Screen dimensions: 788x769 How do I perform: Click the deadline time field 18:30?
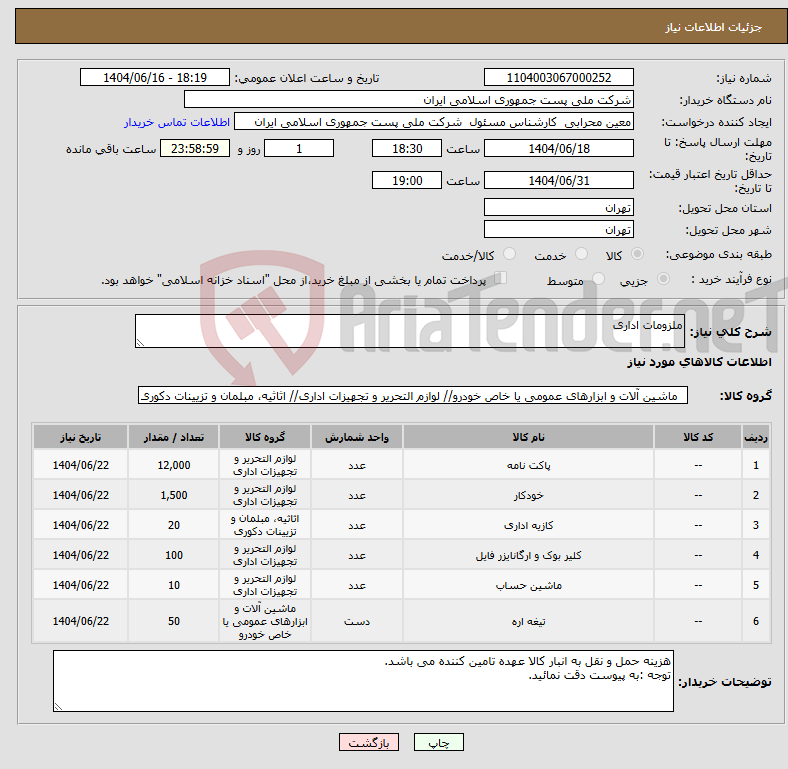point(407,149)
